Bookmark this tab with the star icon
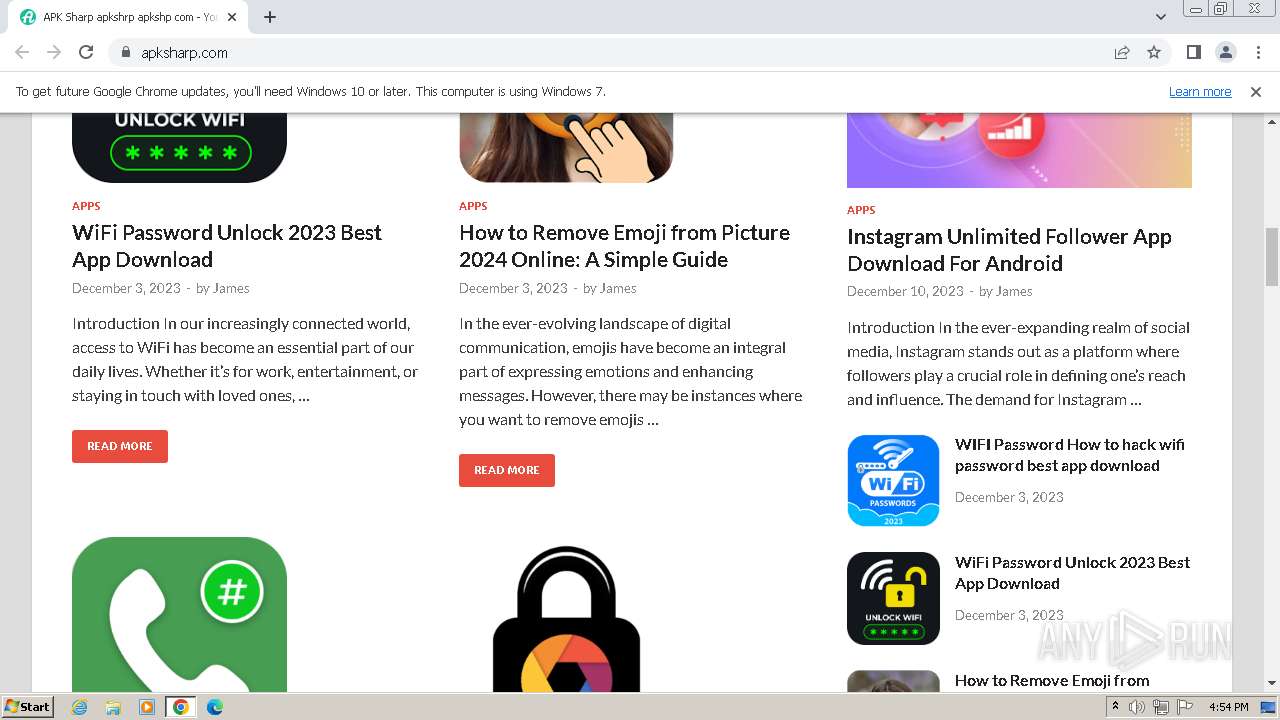 pyautogui.click(x=1154, y=52)
